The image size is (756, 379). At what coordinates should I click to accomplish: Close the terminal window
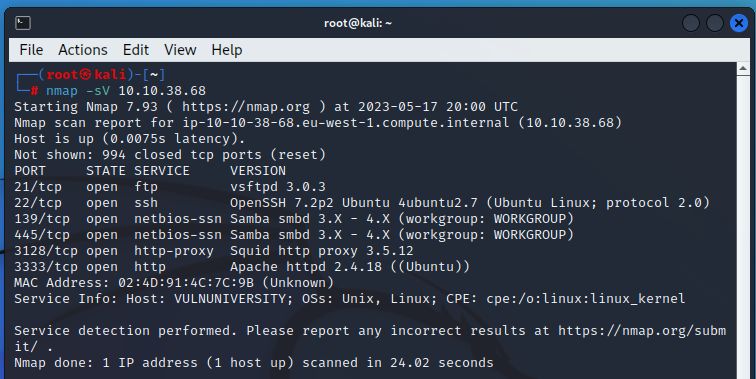[739, 23]
